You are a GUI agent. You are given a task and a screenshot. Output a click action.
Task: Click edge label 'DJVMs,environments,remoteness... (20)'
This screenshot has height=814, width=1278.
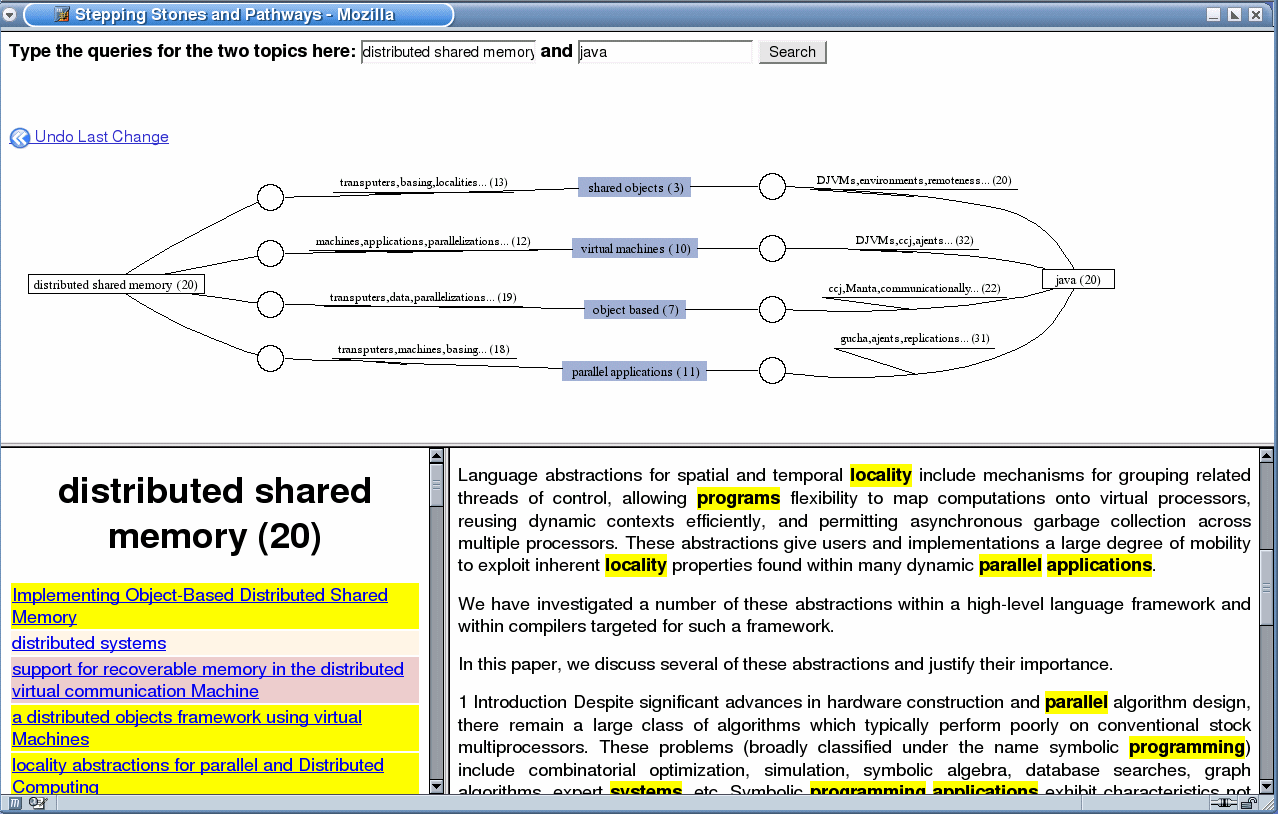(x=914, y=180)
